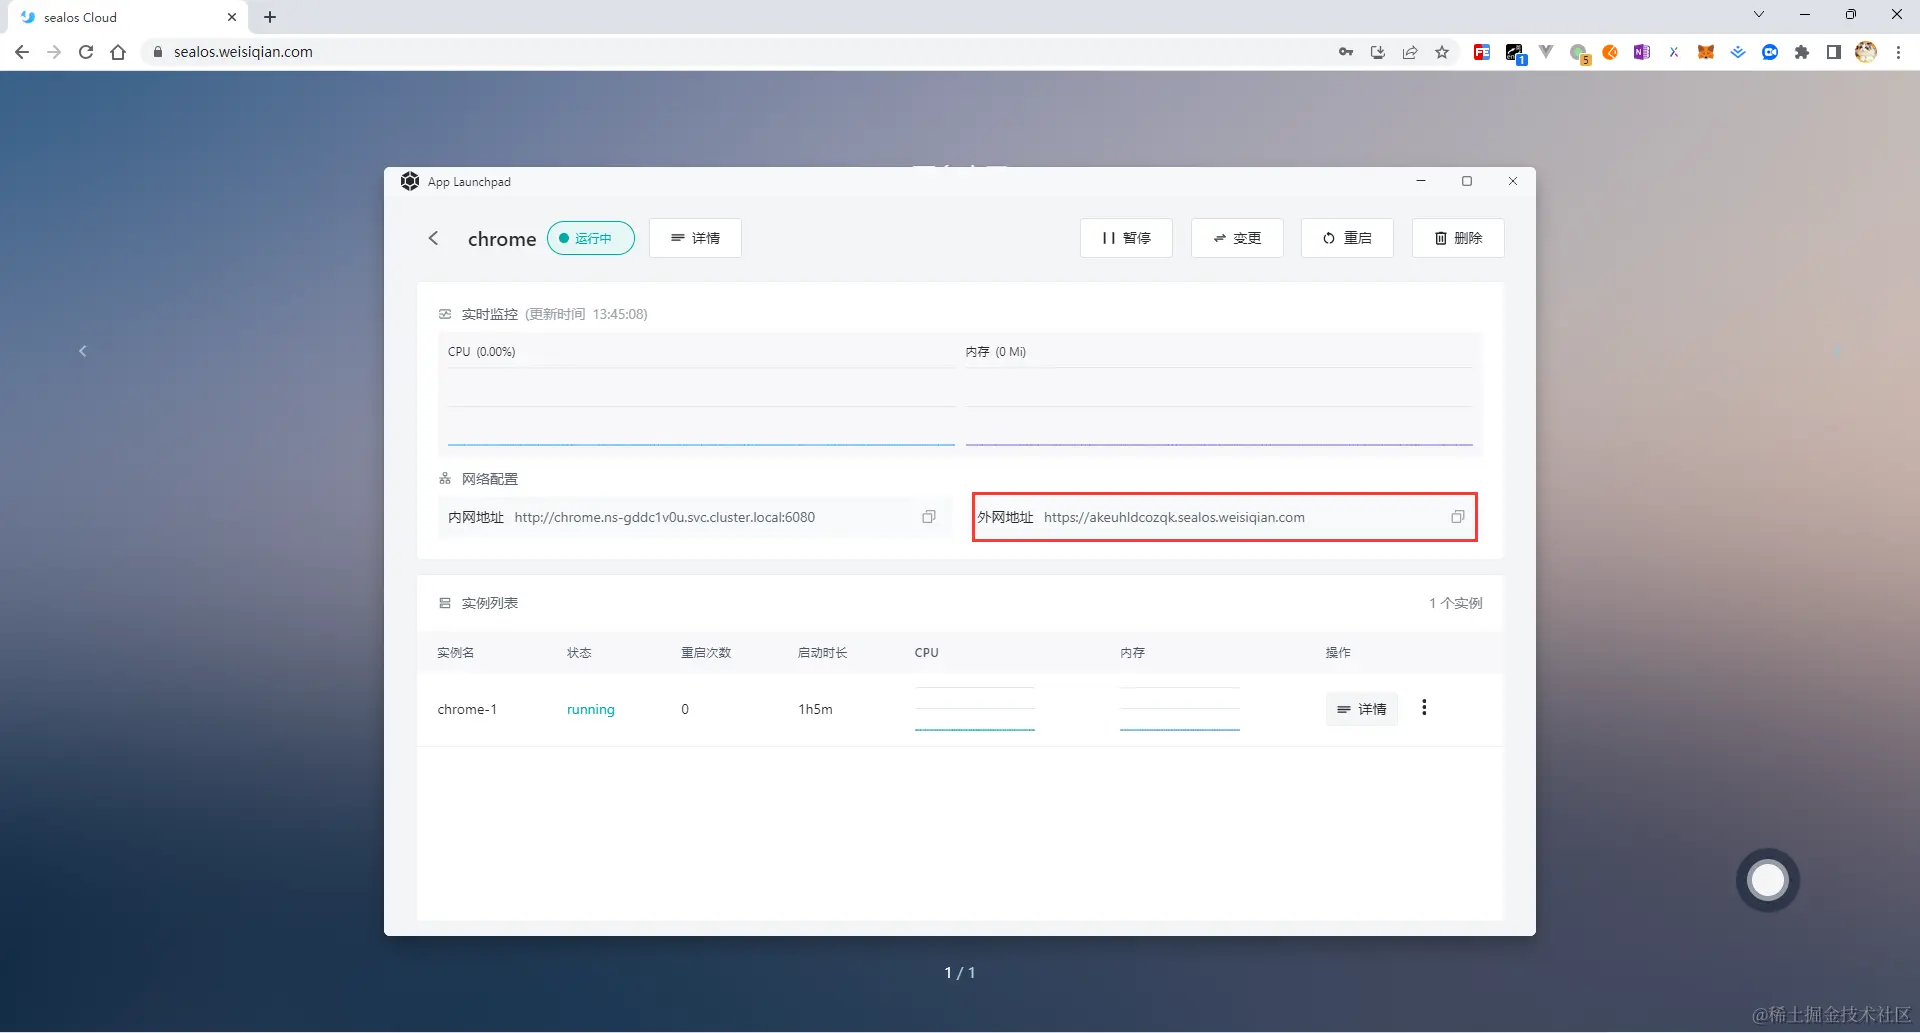Click the 1h5m uptime value
The height and width of the screenshot is (1033, 1920).
[x=815, y=709]
